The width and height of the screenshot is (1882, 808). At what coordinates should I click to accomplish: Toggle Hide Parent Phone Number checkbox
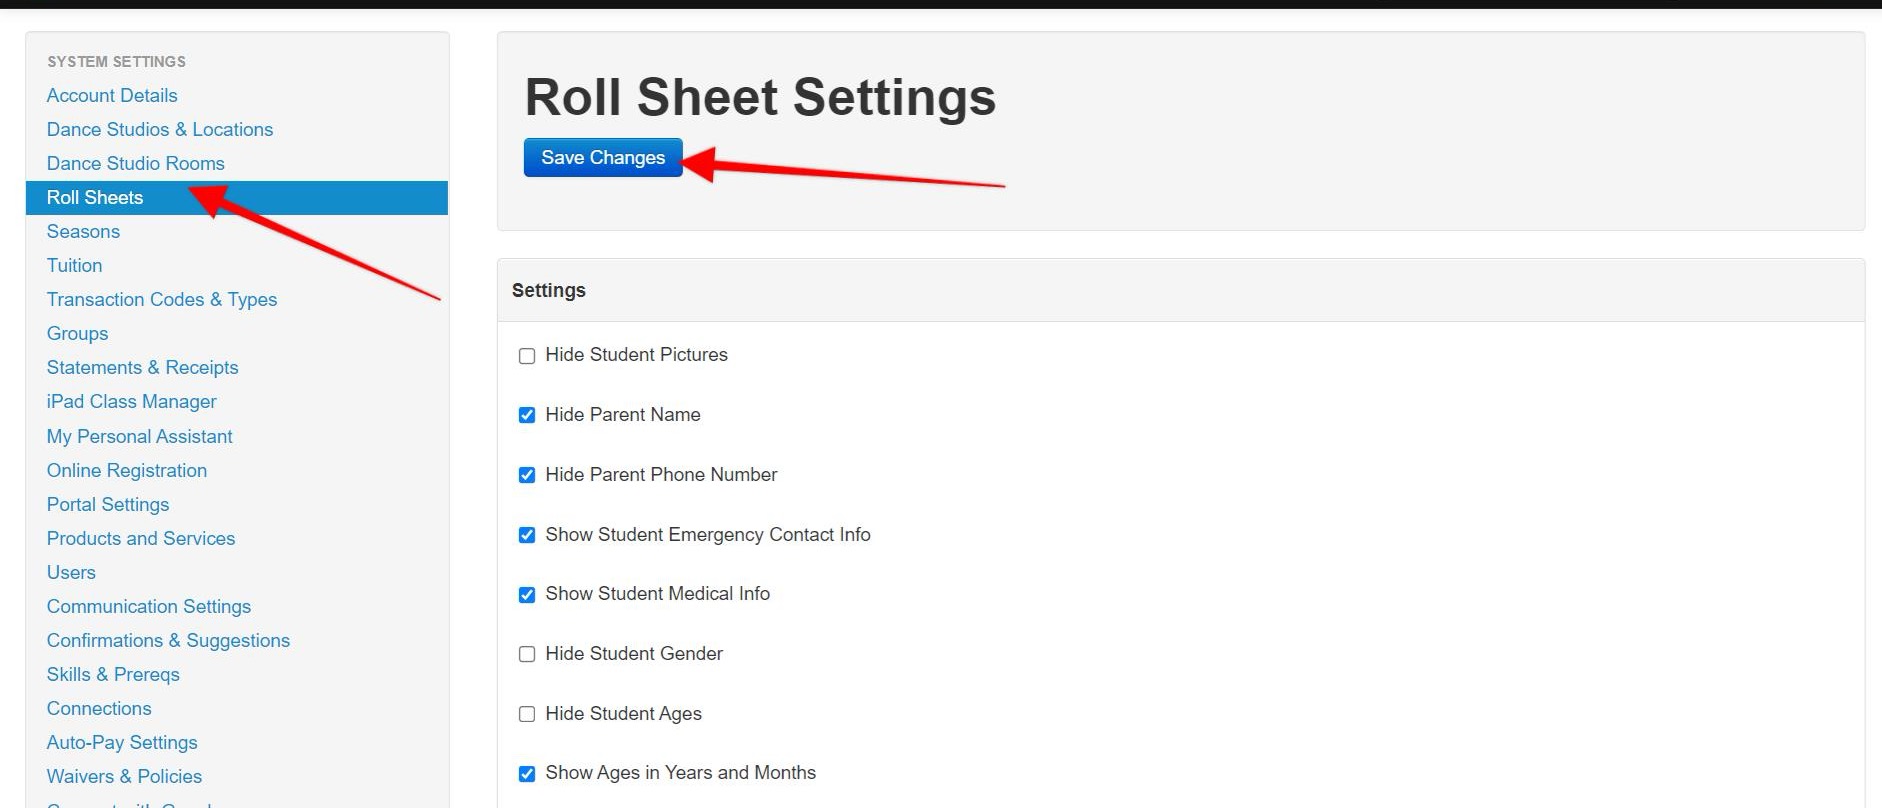pos(527,475)
